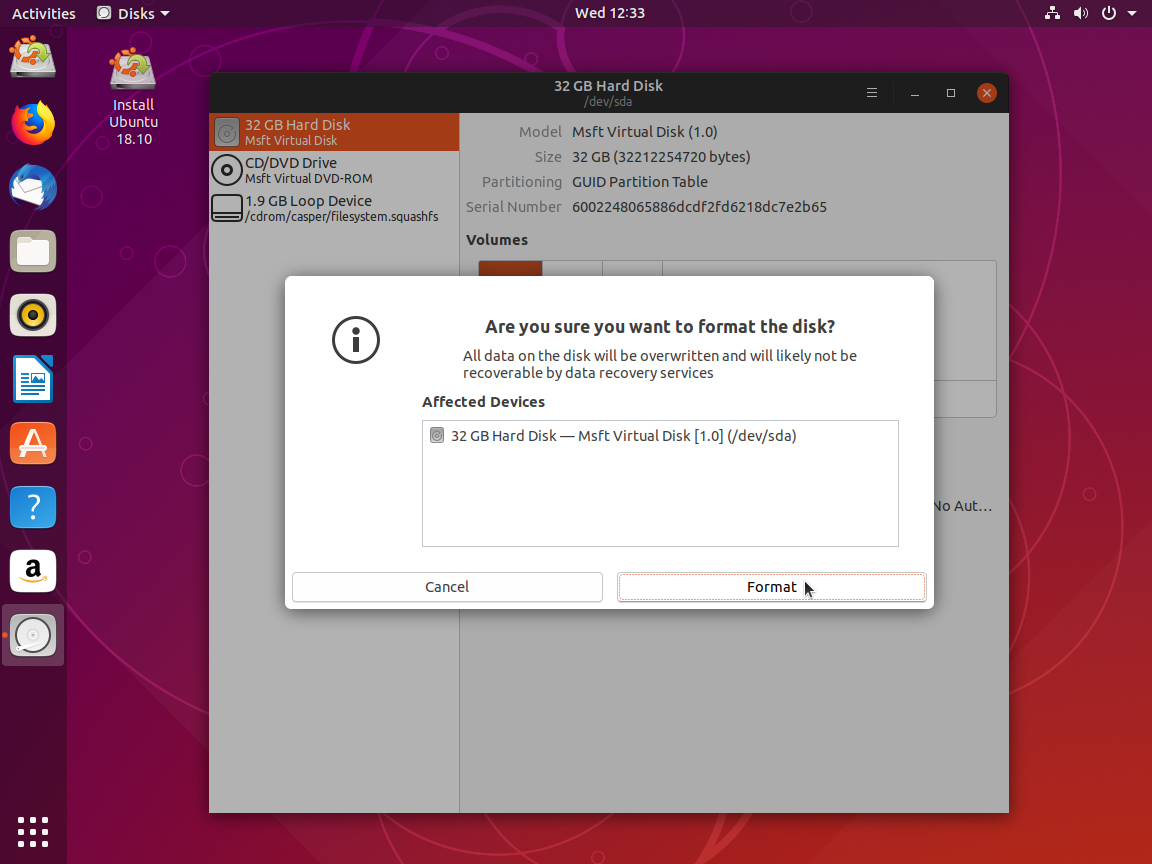Click the 'Affected Devices' label

(x=483, y=402)
